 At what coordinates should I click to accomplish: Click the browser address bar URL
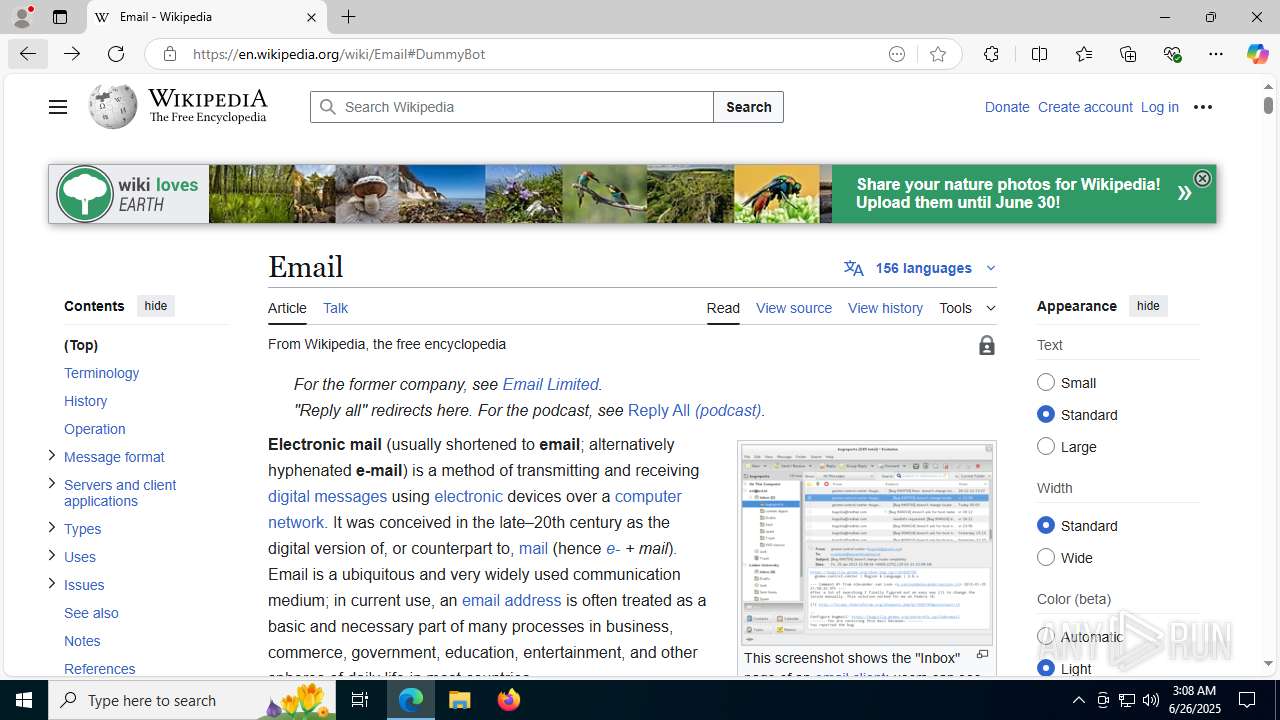[x=339, y=54]
